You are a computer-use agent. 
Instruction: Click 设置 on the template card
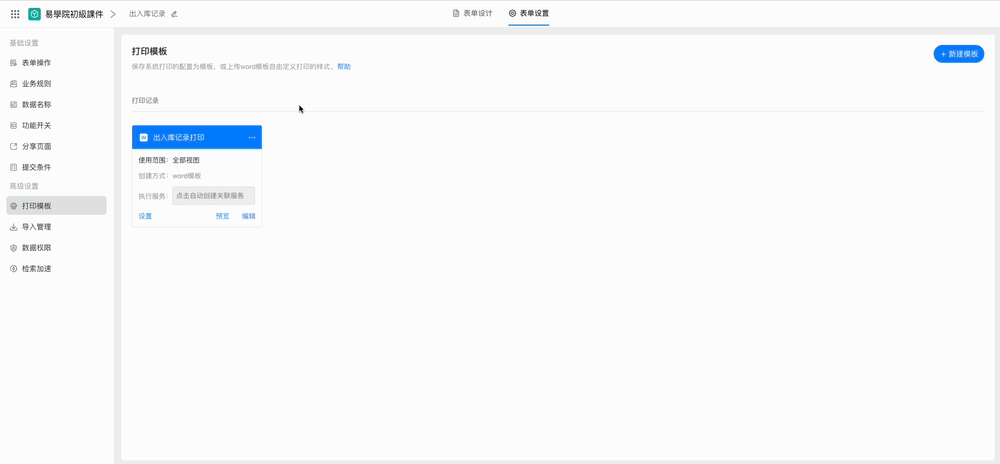[145, 216]
